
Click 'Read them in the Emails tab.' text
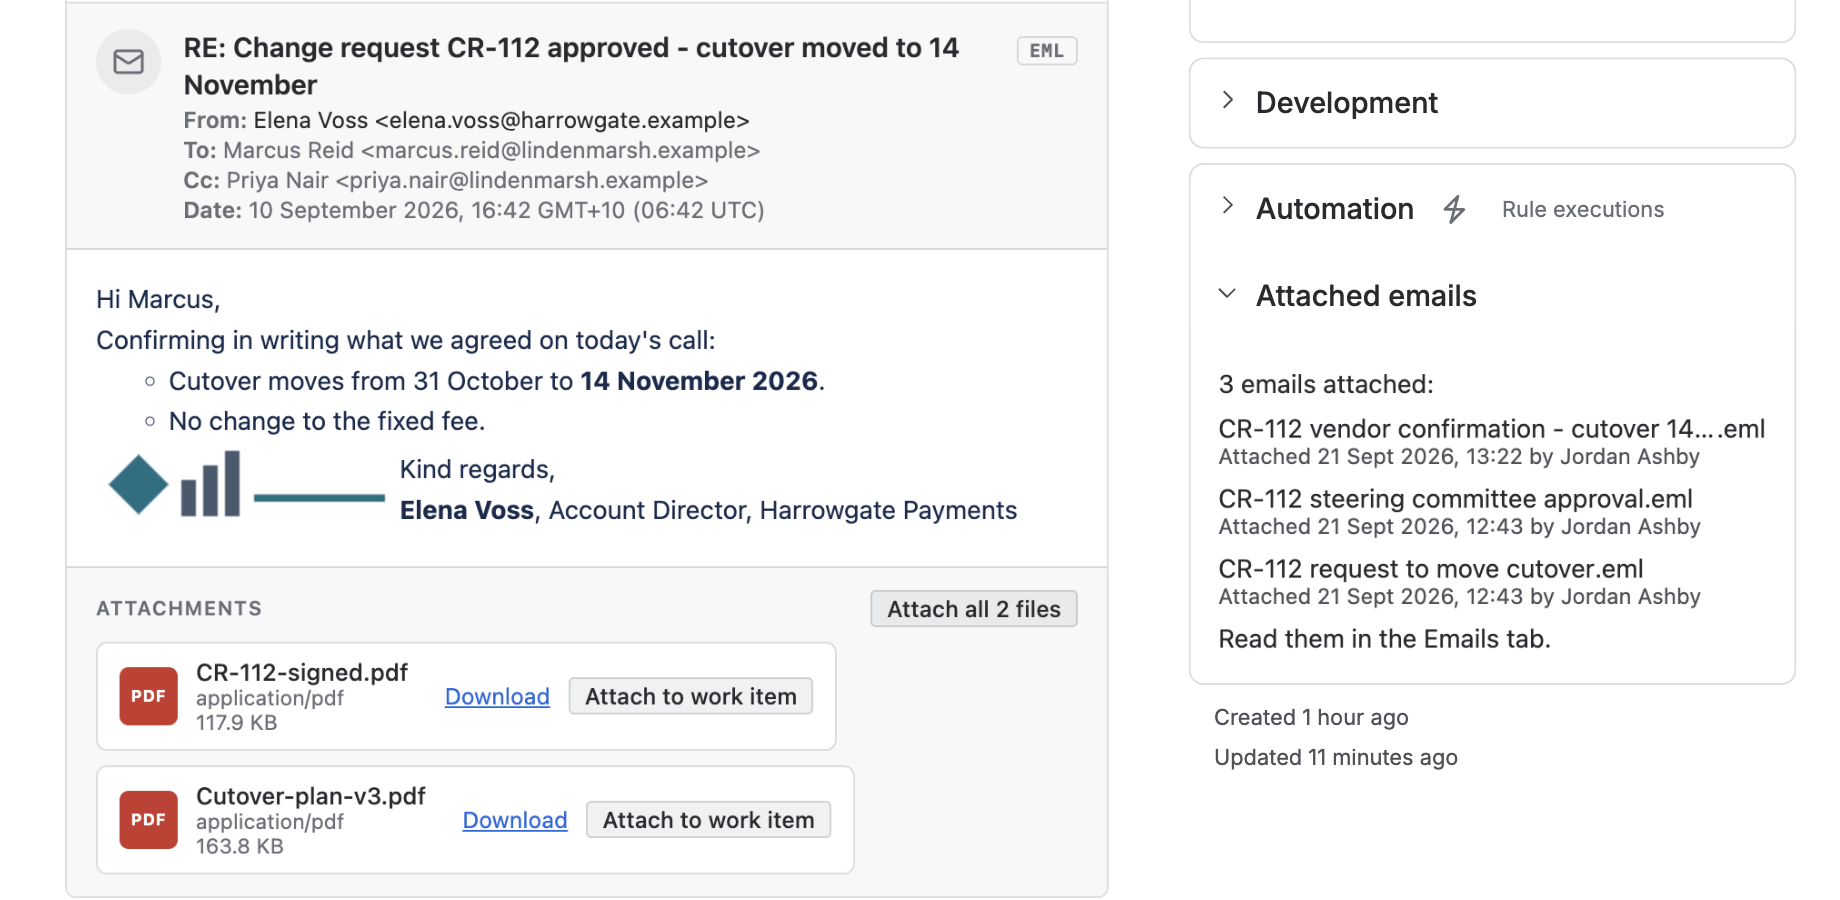[x=1384, y=639]
